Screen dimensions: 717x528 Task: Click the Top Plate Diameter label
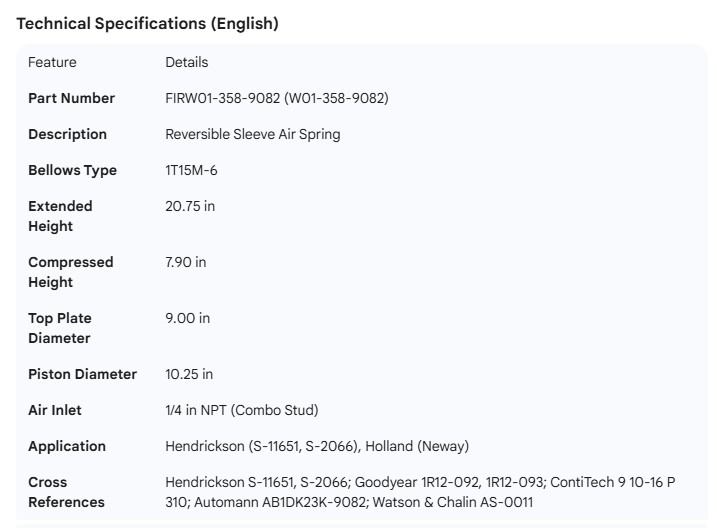point(60,328)
